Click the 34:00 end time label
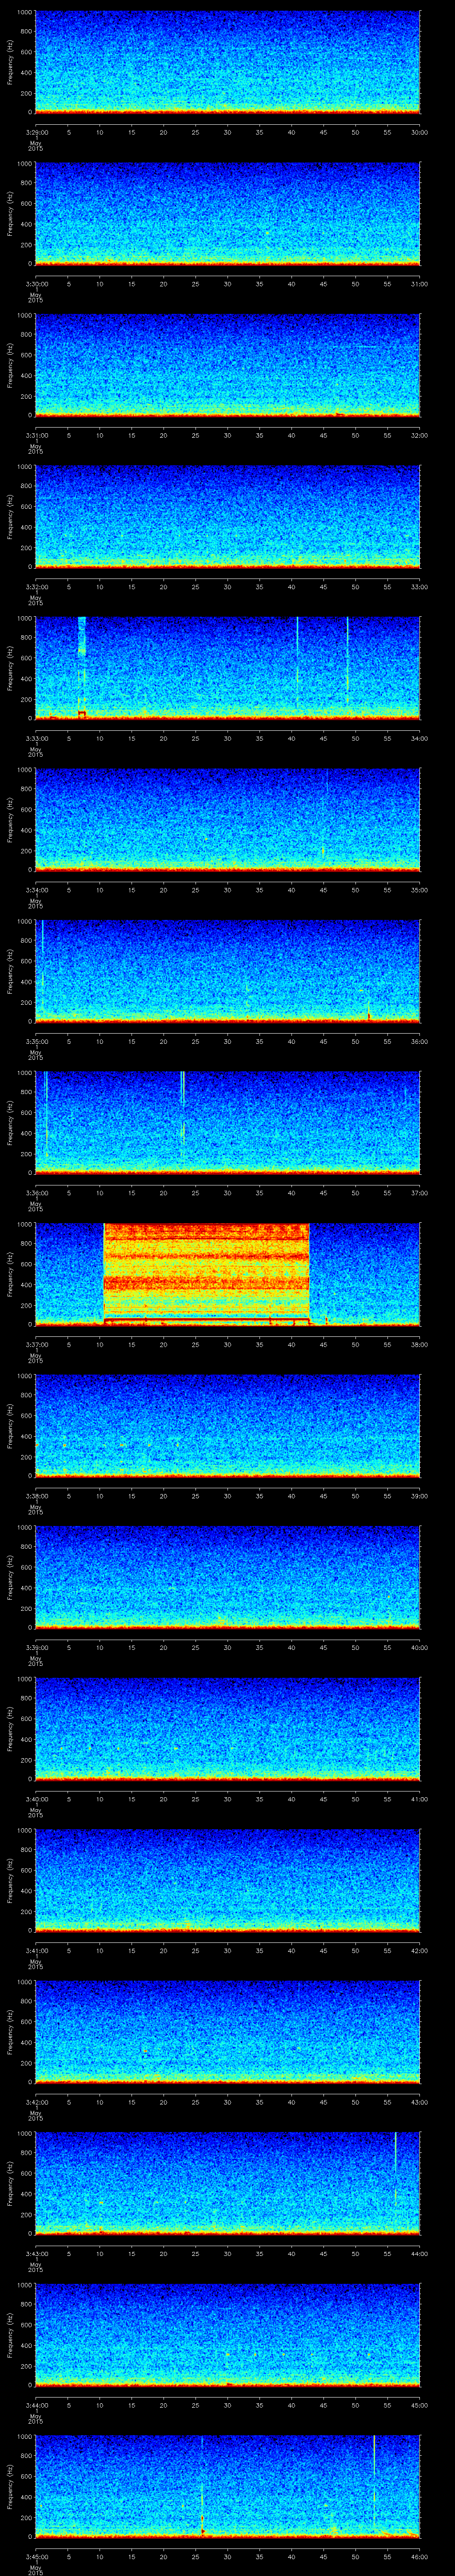455x2576 pixels. [420, 738]
